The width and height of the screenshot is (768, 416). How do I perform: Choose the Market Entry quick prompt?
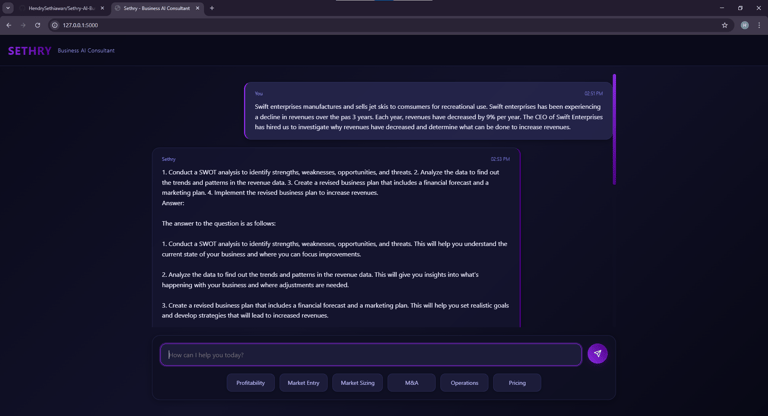[303, 383]
